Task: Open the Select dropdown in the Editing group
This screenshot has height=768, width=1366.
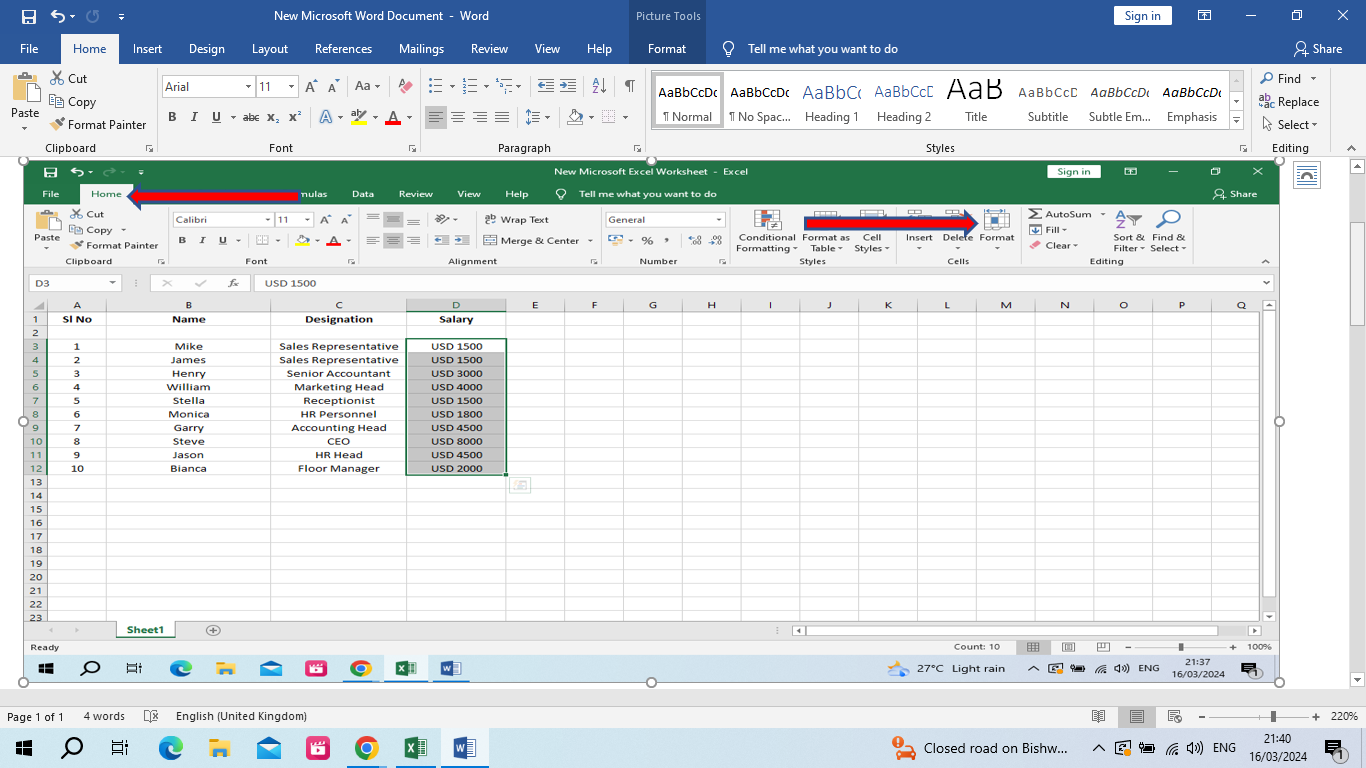Action: coord(1290,125)
